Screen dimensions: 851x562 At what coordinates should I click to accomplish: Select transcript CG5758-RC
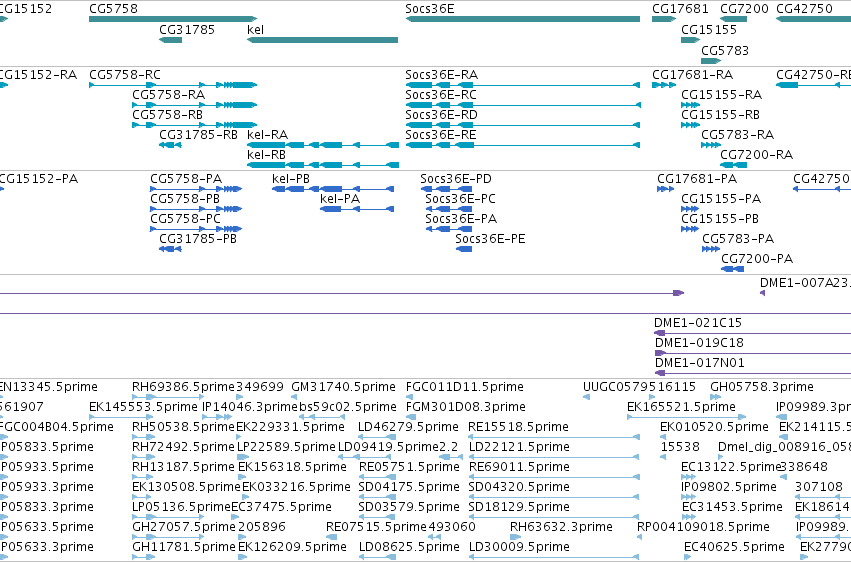173,85
